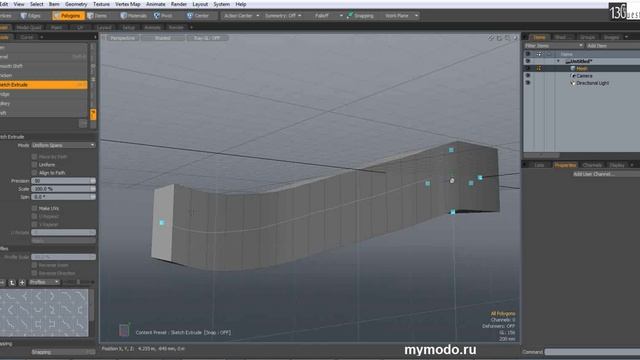Select the Bridge tool
This screenshot has width=640, height=360.
pyautogui.click(x=43, y=94)
